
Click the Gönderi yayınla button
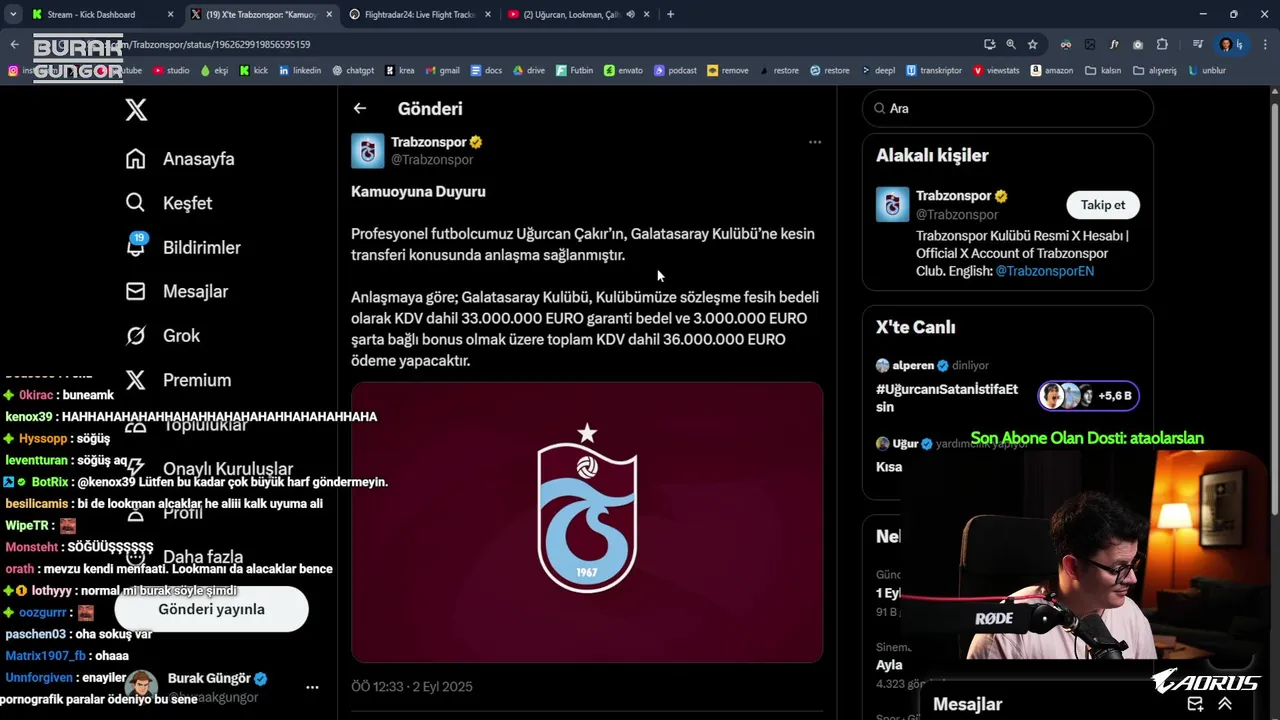(x=211, y=609)
